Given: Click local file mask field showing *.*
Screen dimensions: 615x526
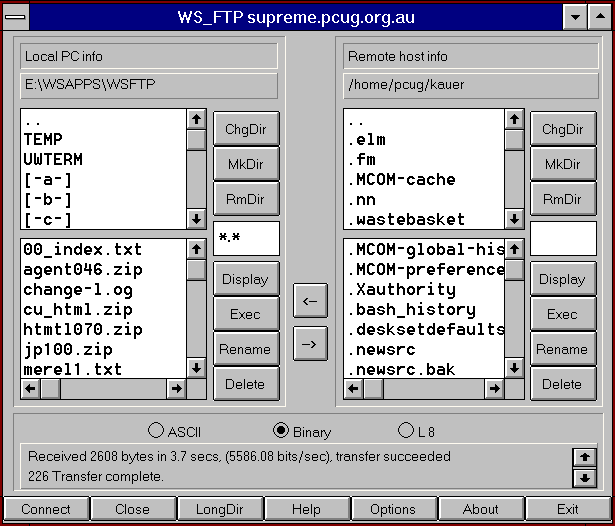Looking at the screenshot, I should (246, 238).
